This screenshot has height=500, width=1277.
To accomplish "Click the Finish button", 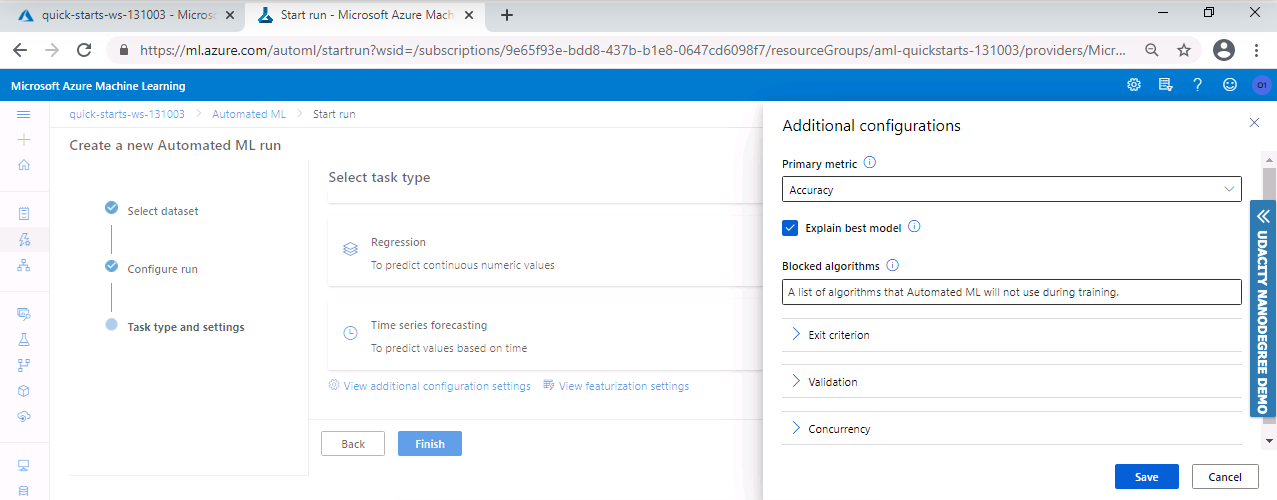I will click(x=430, y=444).
